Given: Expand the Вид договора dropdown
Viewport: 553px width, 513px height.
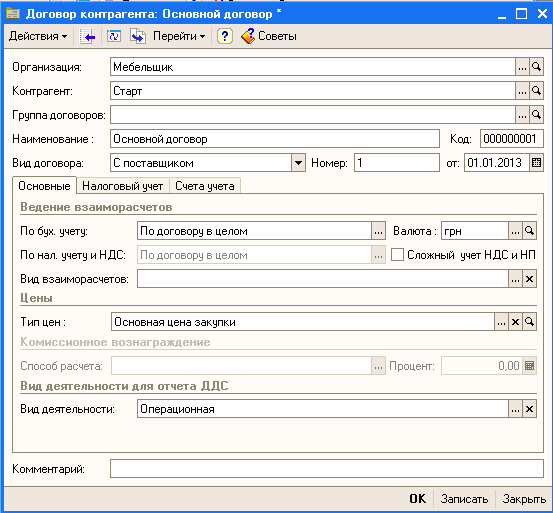Looking at the screenshot, I should tap(298, 163).
